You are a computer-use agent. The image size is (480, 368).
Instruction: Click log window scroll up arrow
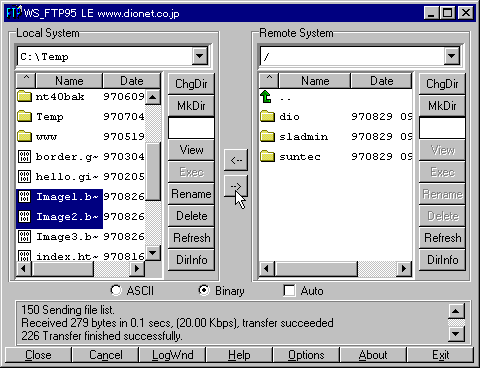point(456,311)
